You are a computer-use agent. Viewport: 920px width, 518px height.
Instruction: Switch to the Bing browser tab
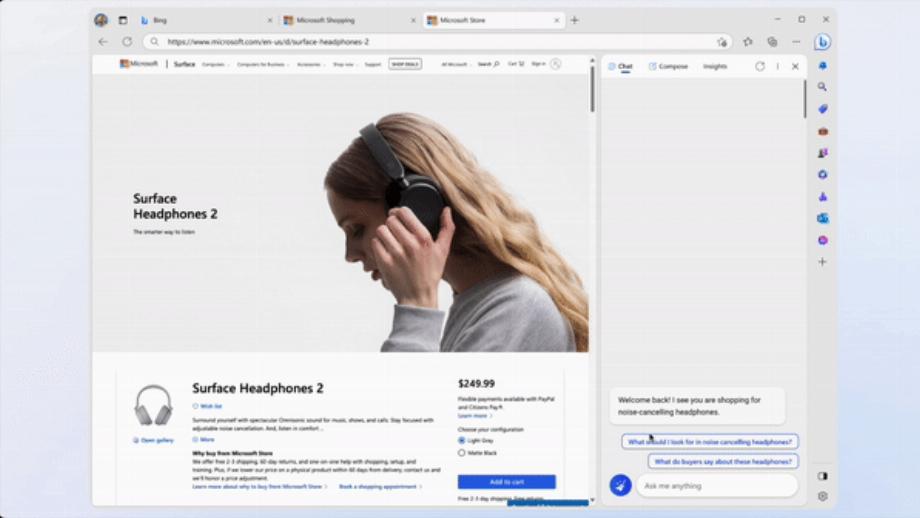click(x=205, y=20)
